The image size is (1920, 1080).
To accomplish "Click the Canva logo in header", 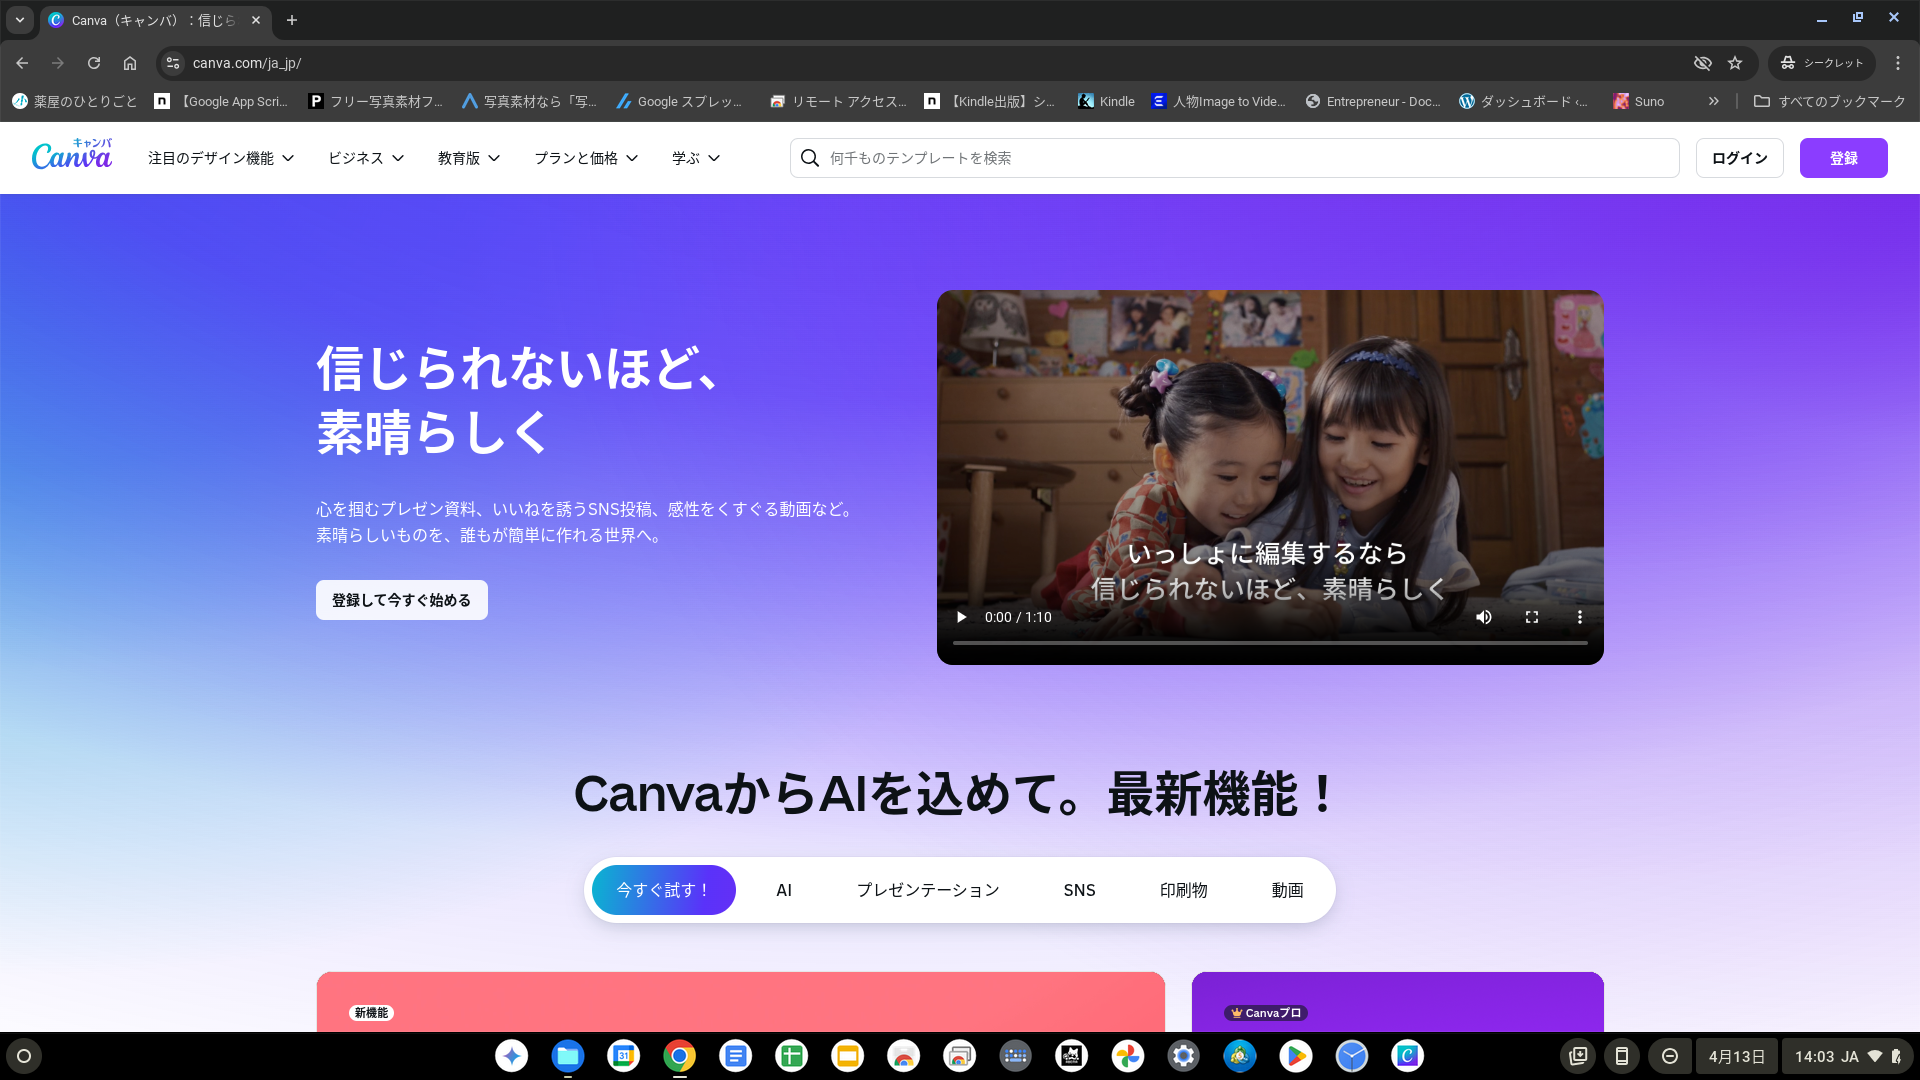I will (x=71, y=156).
